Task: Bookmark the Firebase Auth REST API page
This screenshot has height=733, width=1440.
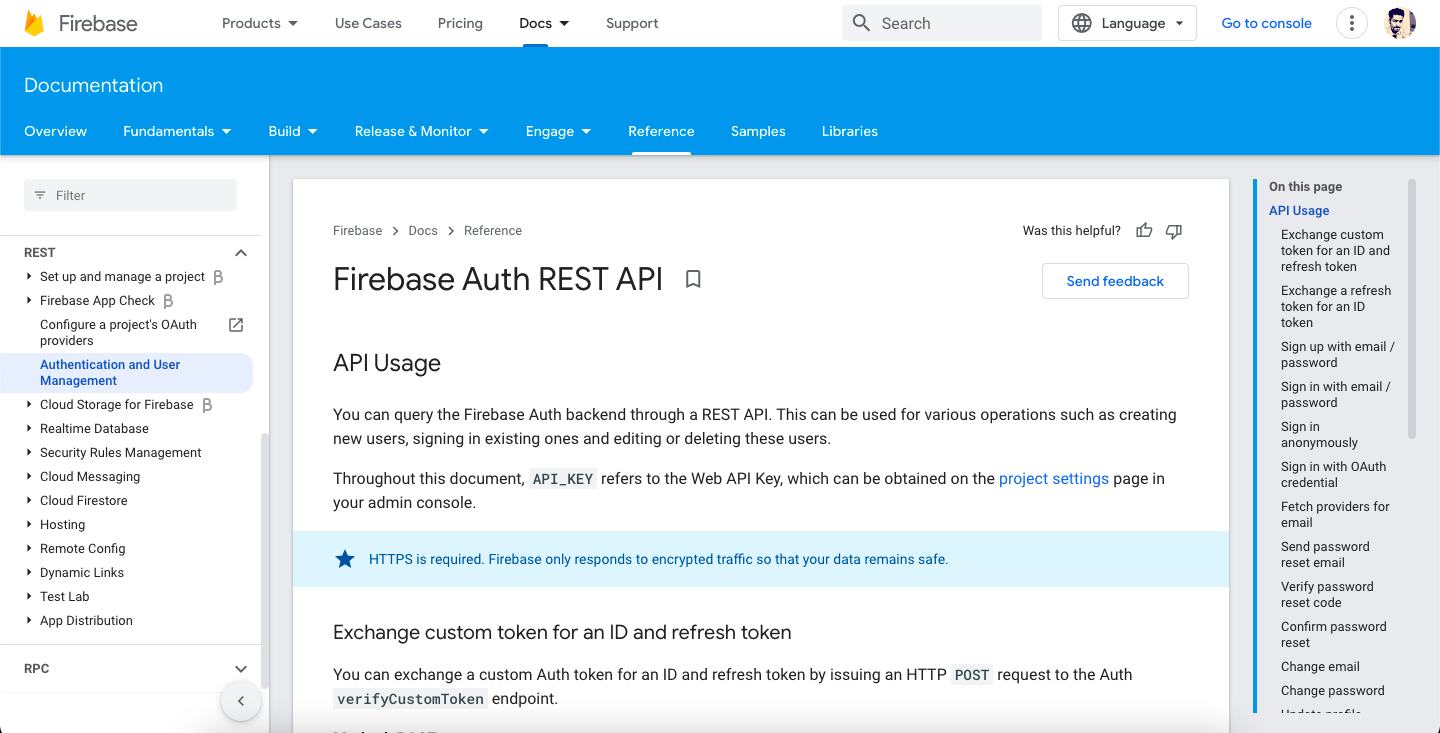Action: point(693,280)
